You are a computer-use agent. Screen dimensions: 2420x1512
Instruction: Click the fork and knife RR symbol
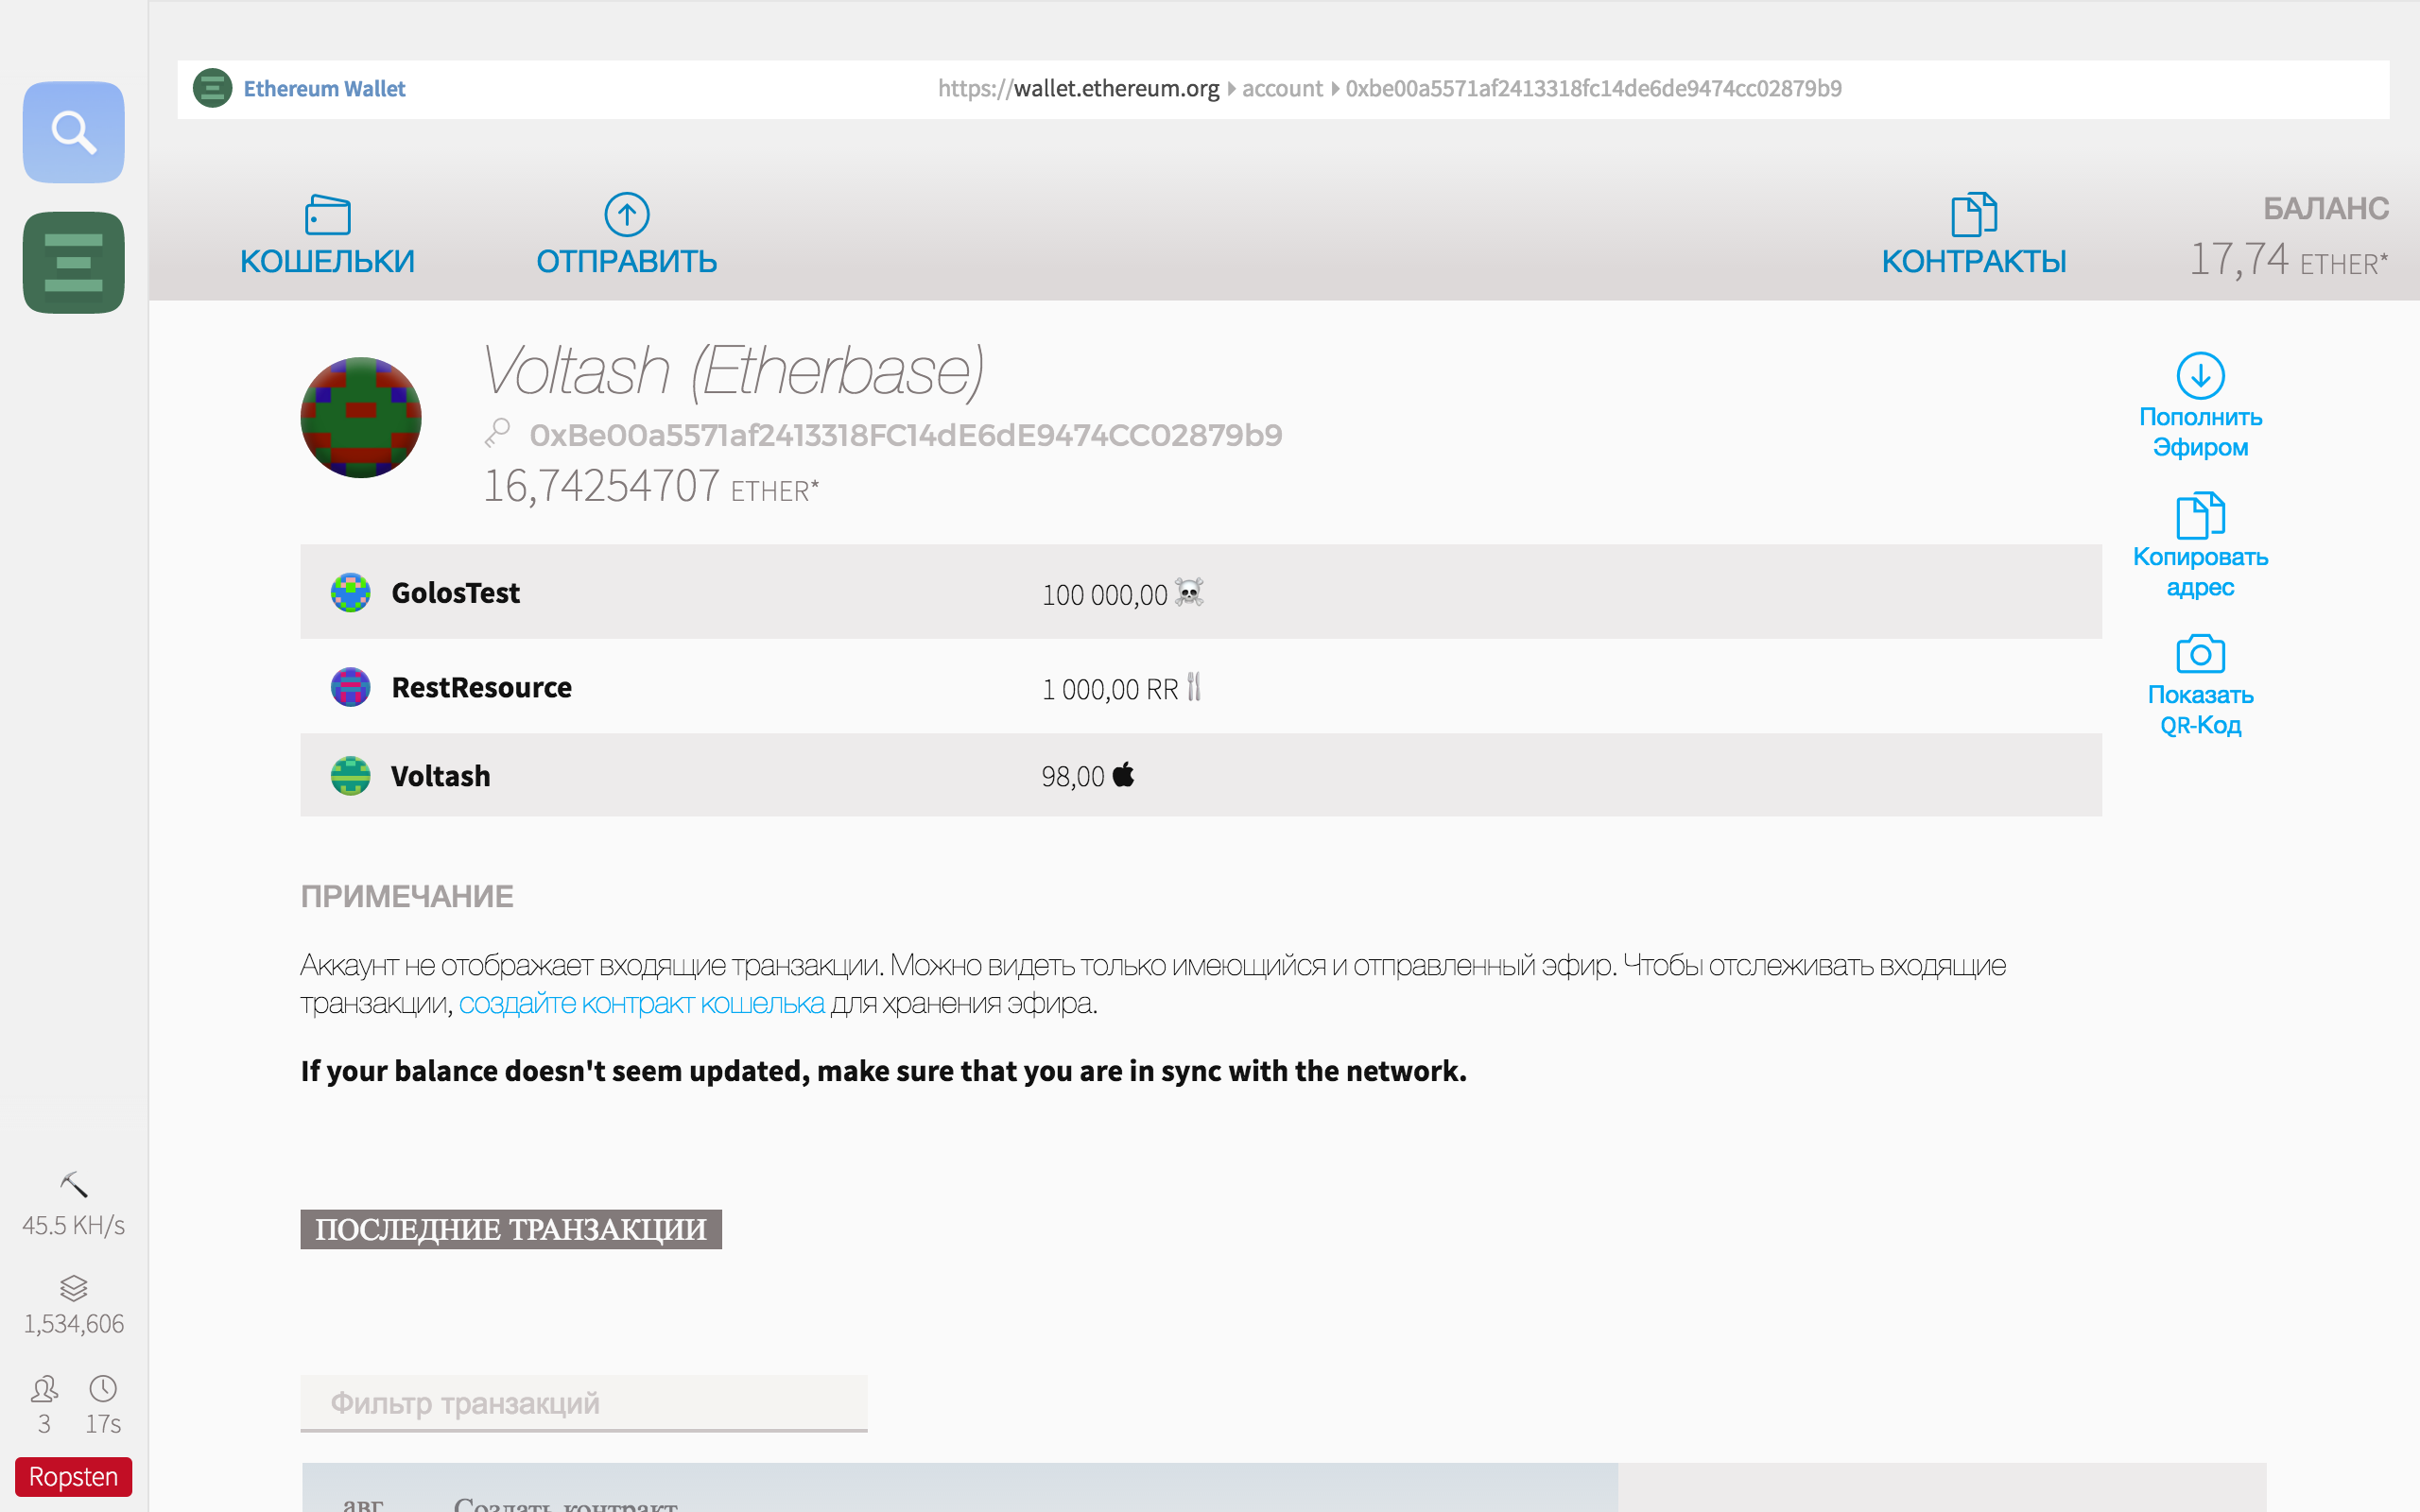(1194, 687)
